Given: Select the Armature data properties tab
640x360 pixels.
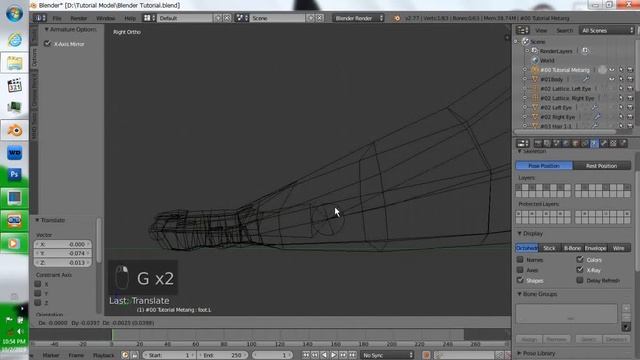Looking at the screenshot, I should (x=594, y=143).
